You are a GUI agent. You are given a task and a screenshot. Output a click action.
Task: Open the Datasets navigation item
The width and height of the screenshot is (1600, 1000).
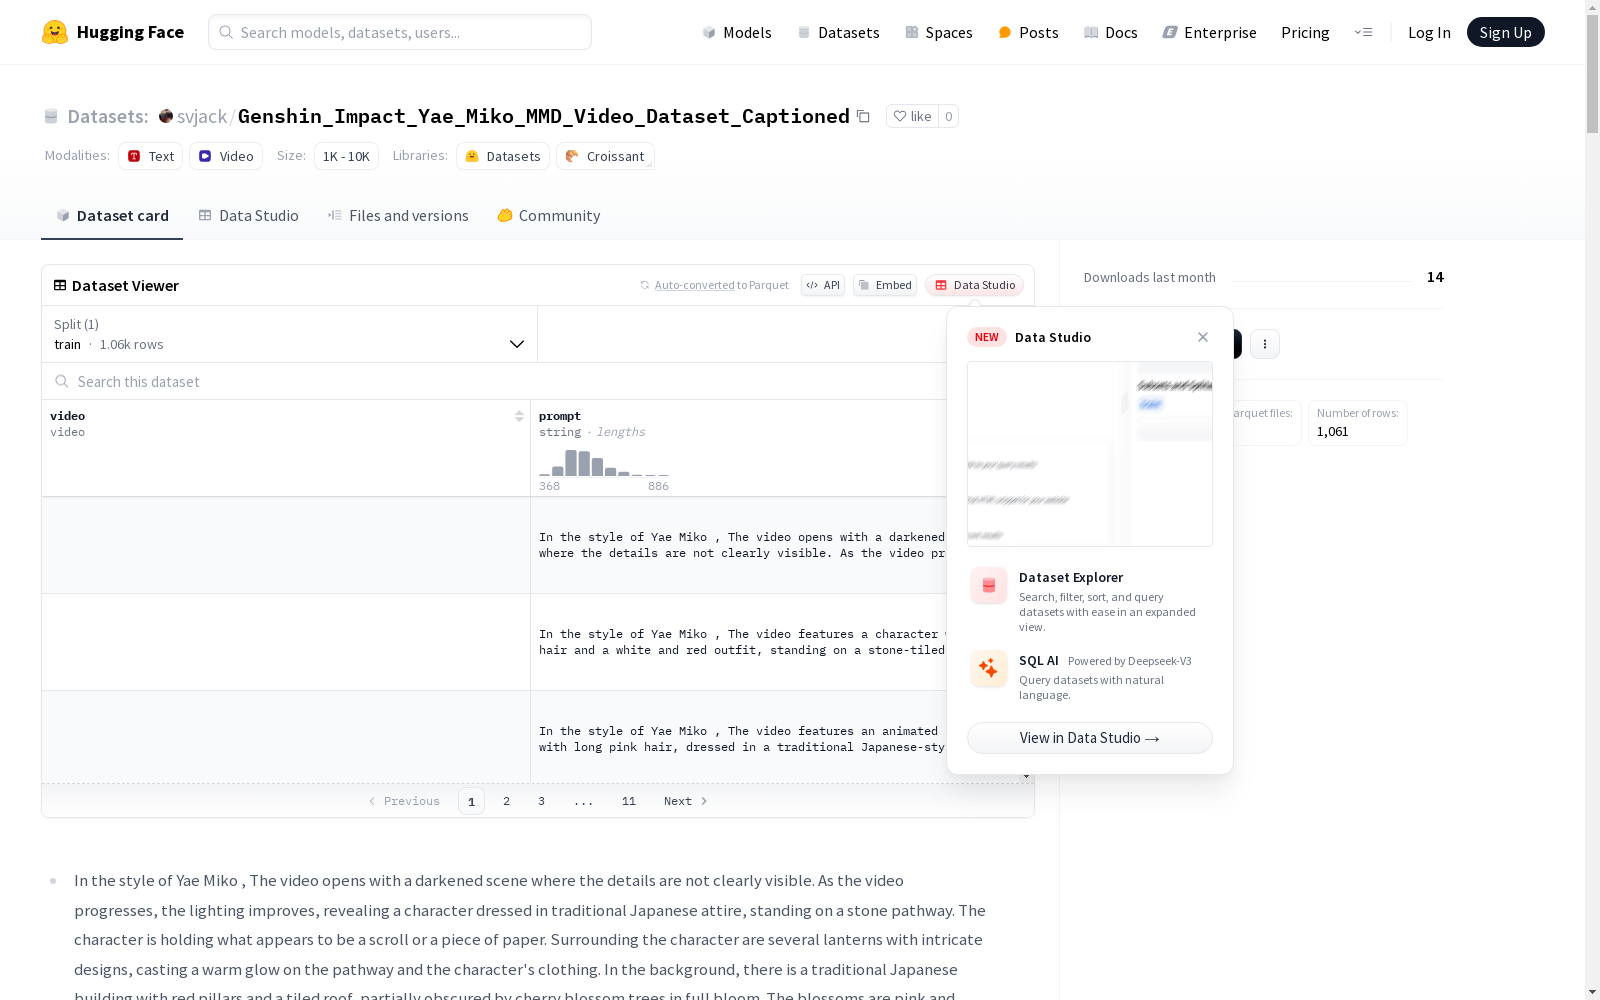838,32
